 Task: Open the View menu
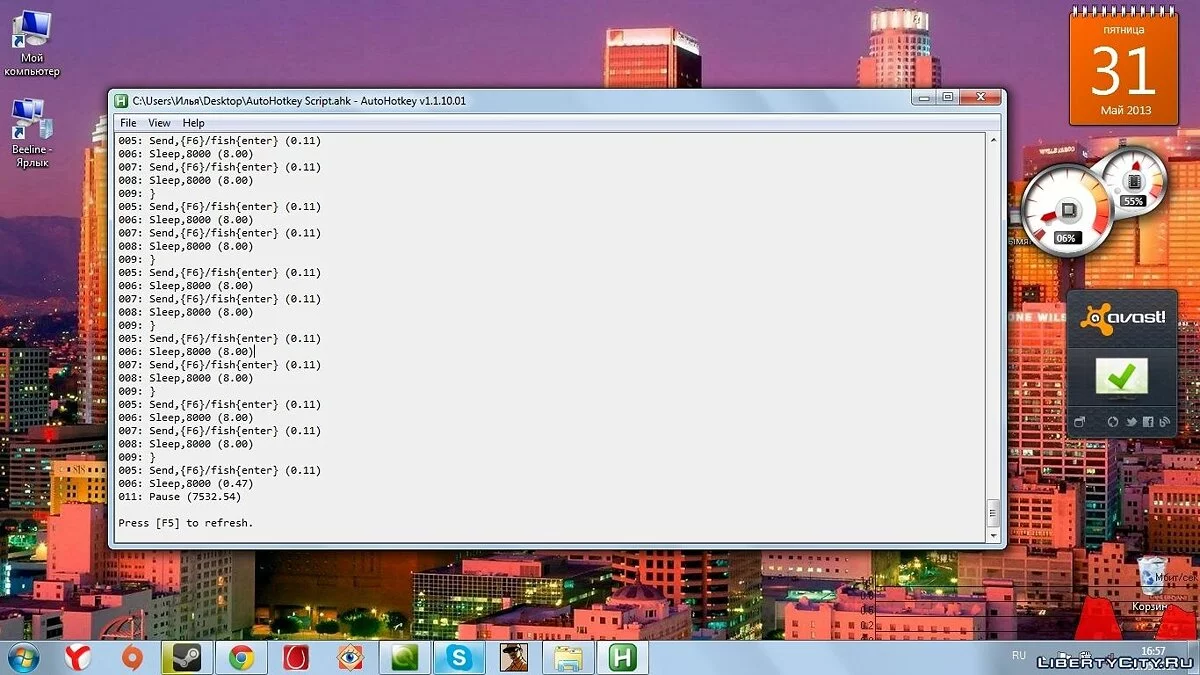(x=159, y=123)
